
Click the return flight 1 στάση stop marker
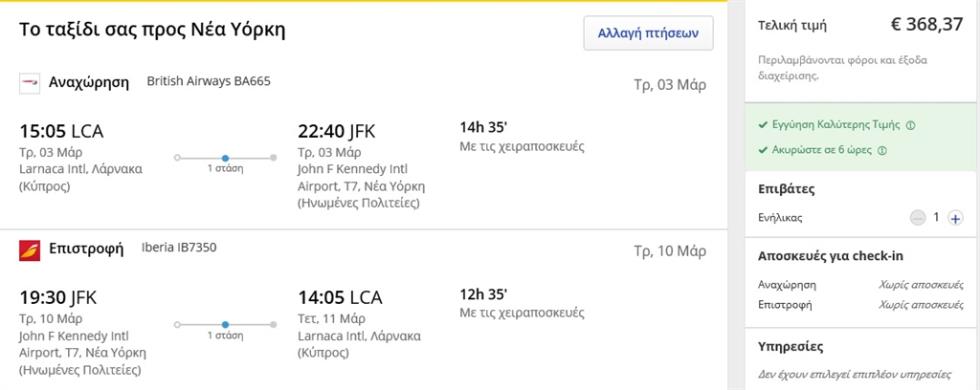225,324
